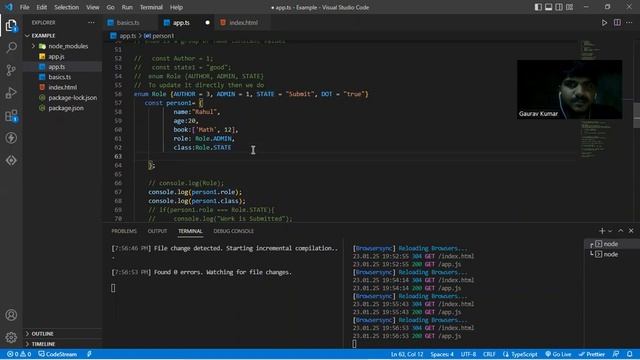Image resolution: width=640 pixels, height=360 pixels.
Task: Open the Run menu
Action: point(127,7)
